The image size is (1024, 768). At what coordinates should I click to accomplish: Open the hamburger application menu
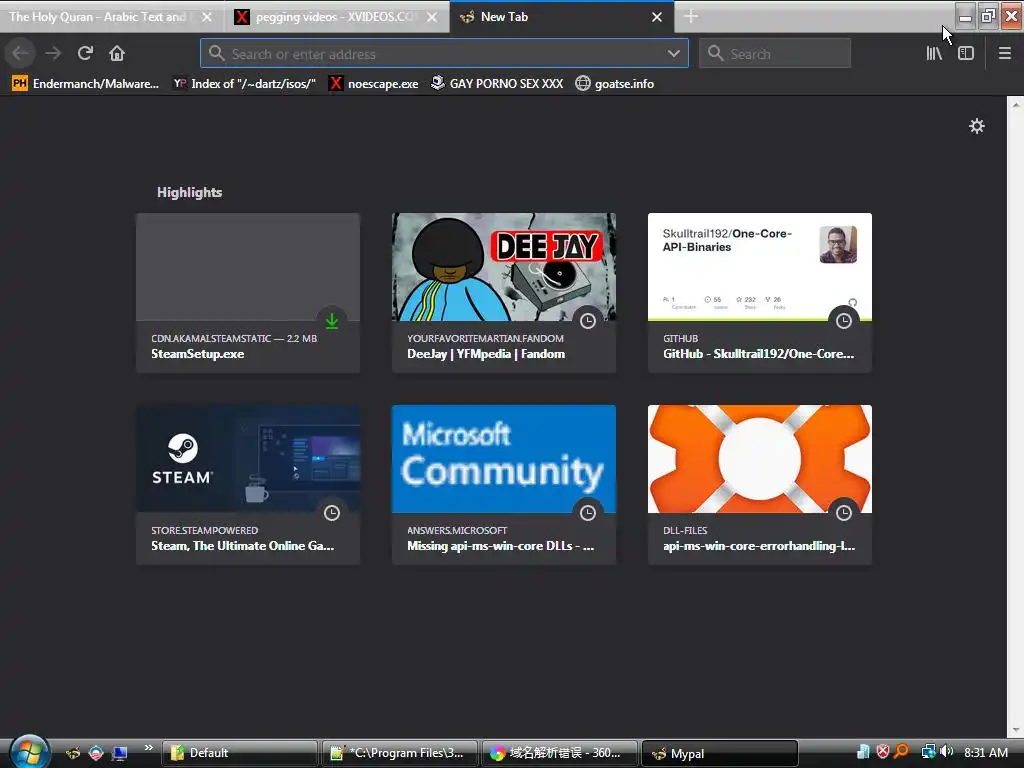(1004, 53)
